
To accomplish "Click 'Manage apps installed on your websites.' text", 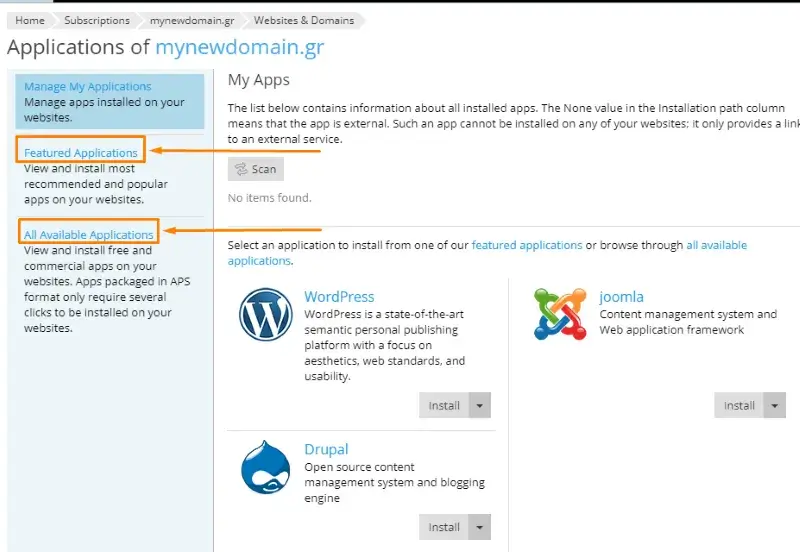I will 104,110.
